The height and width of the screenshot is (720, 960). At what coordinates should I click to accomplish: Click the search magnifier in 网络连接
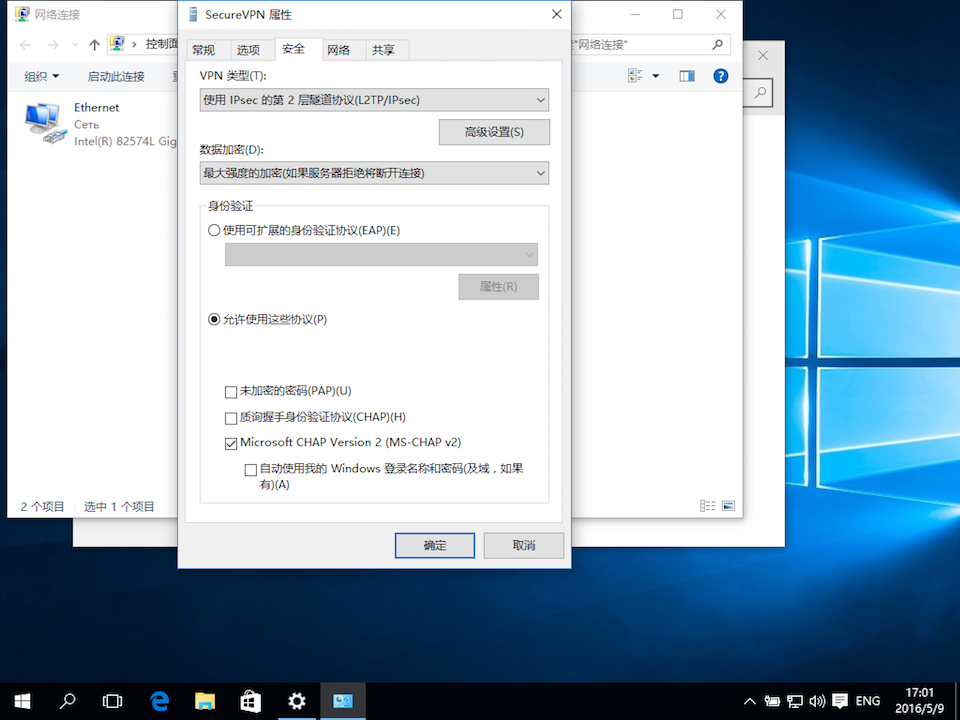point(718,45)
